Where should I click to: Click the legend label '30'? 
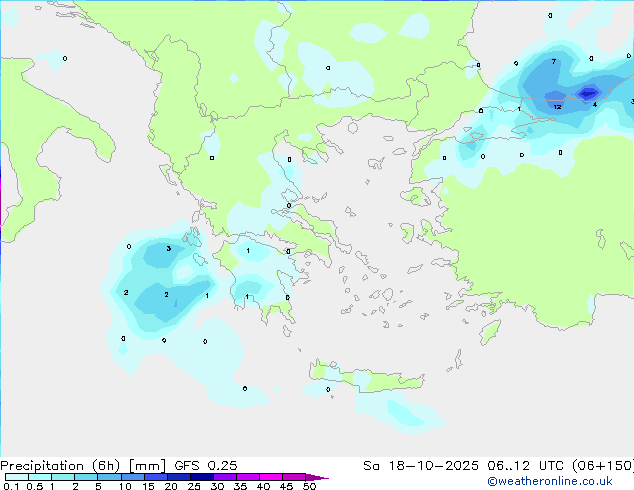[x=217, y=486]
